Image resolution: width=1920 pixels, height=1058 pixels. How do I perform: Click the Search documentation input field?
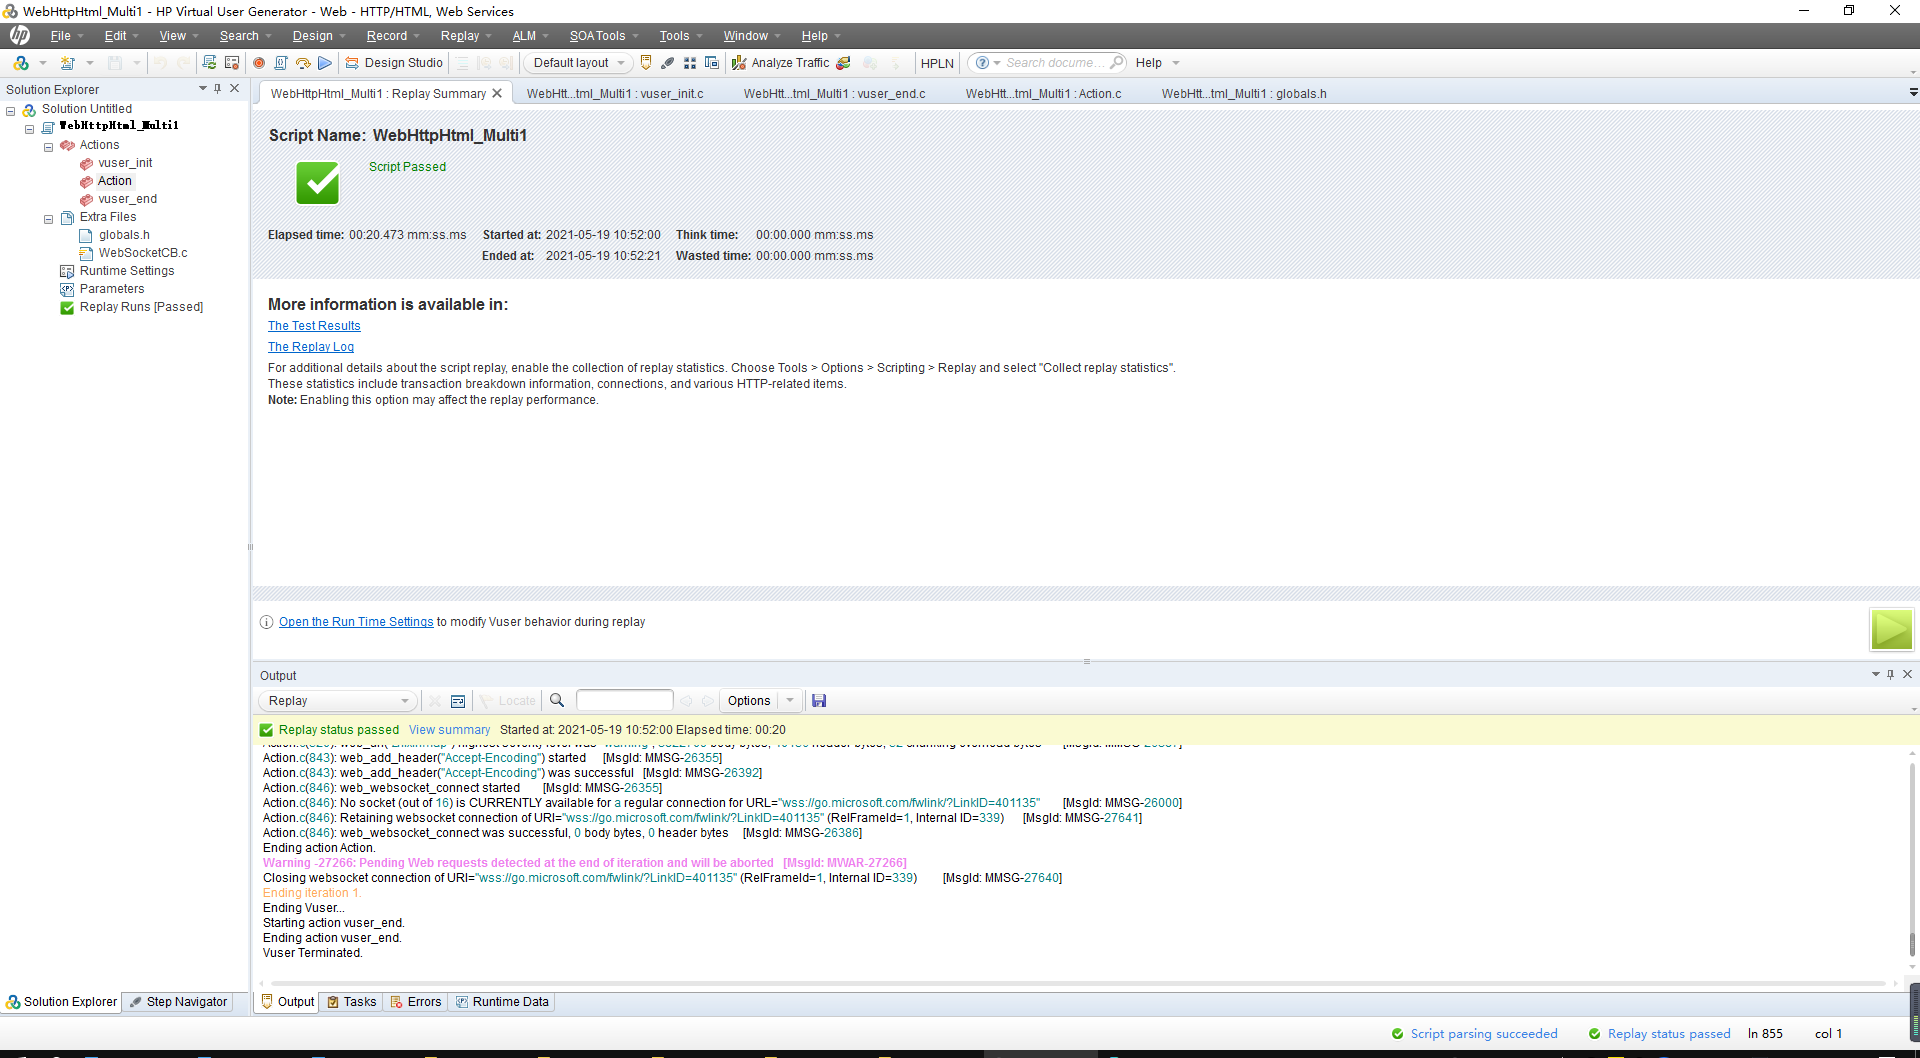pos(1055,62)
